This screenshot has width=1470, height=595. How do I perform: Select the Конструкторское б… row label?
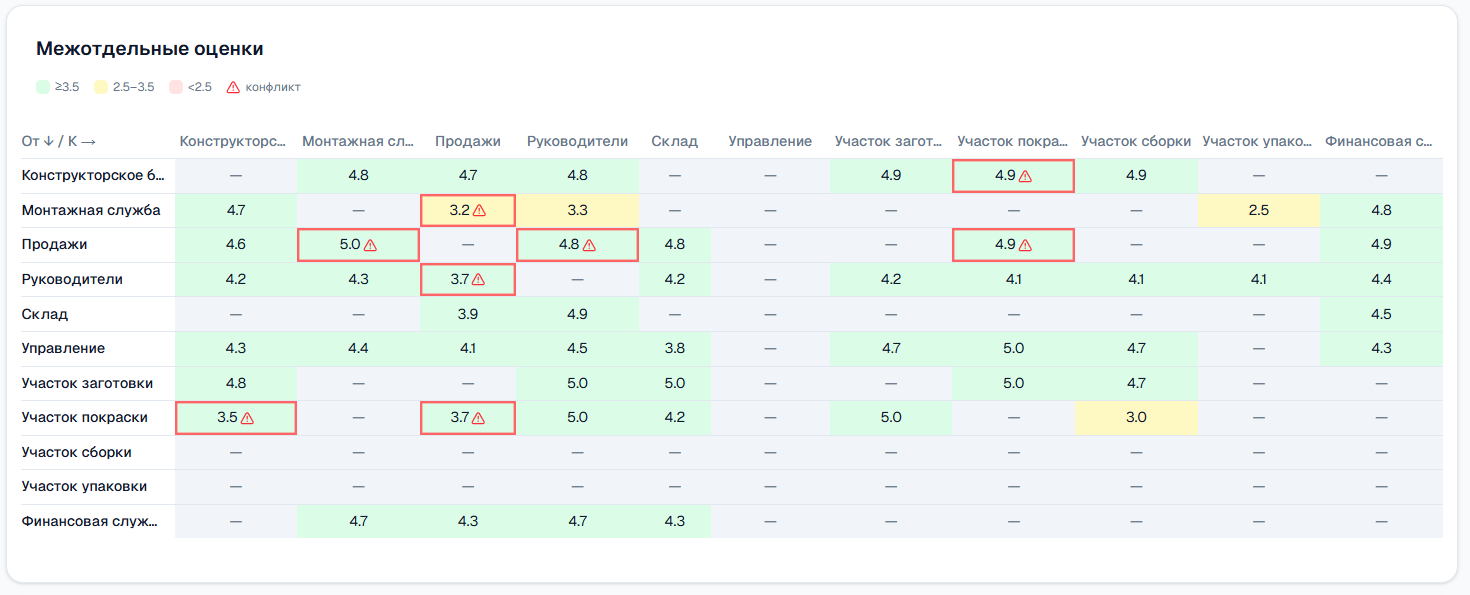tap(92, 176)
